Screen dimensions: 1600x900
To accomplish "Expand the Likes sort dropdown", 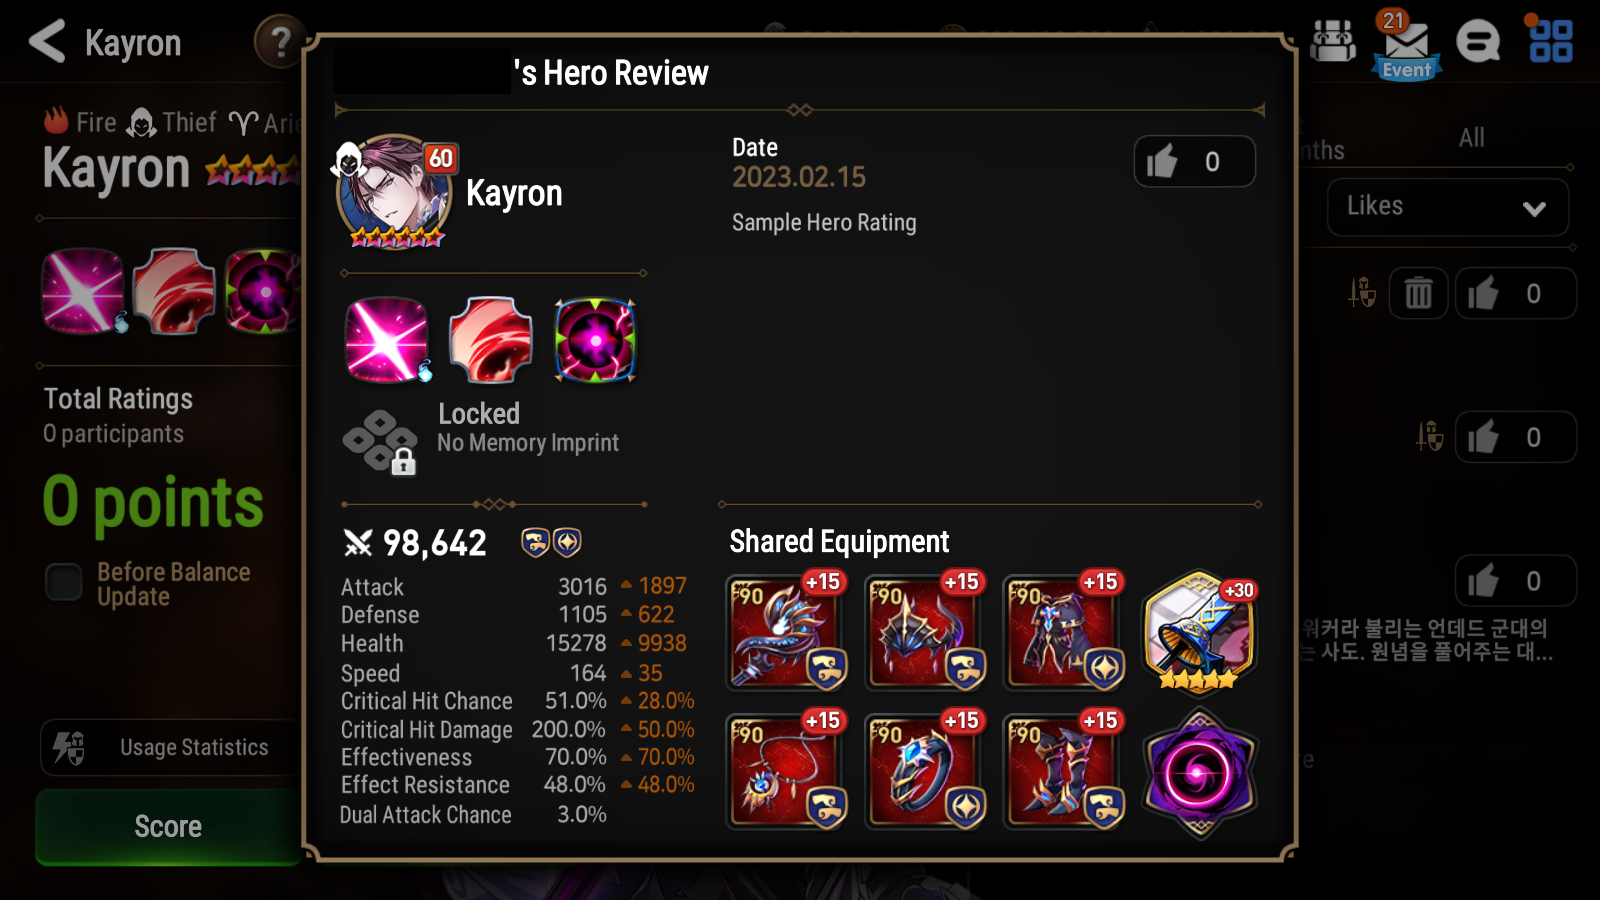I will [1447, 207].
